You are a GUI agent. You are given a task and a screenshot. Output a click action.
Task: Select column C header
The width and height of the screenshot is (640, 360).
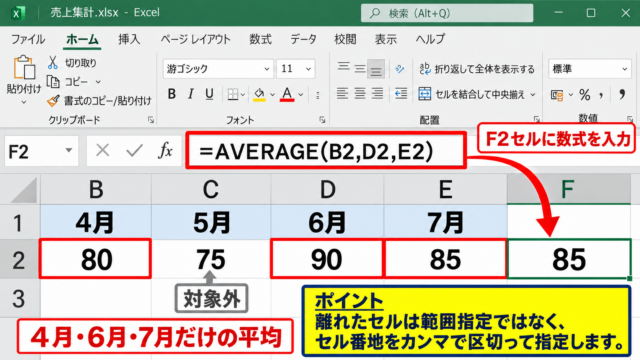211,189
